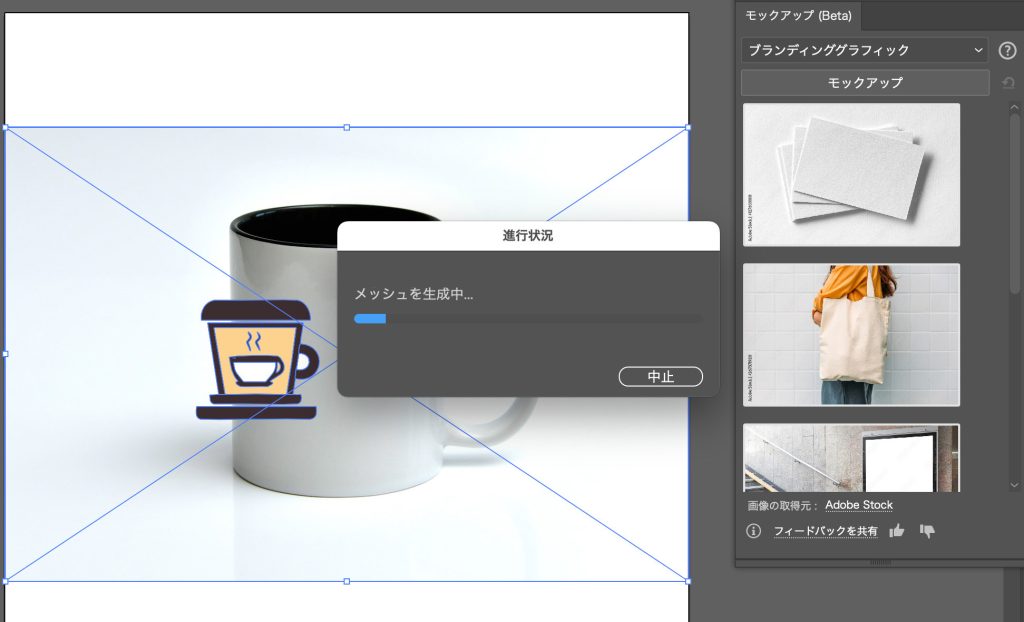This screenshot has width=1024, height=622.
Task: Click scroll-up arrow in mockup list
Action: (x=1015, y=107)
